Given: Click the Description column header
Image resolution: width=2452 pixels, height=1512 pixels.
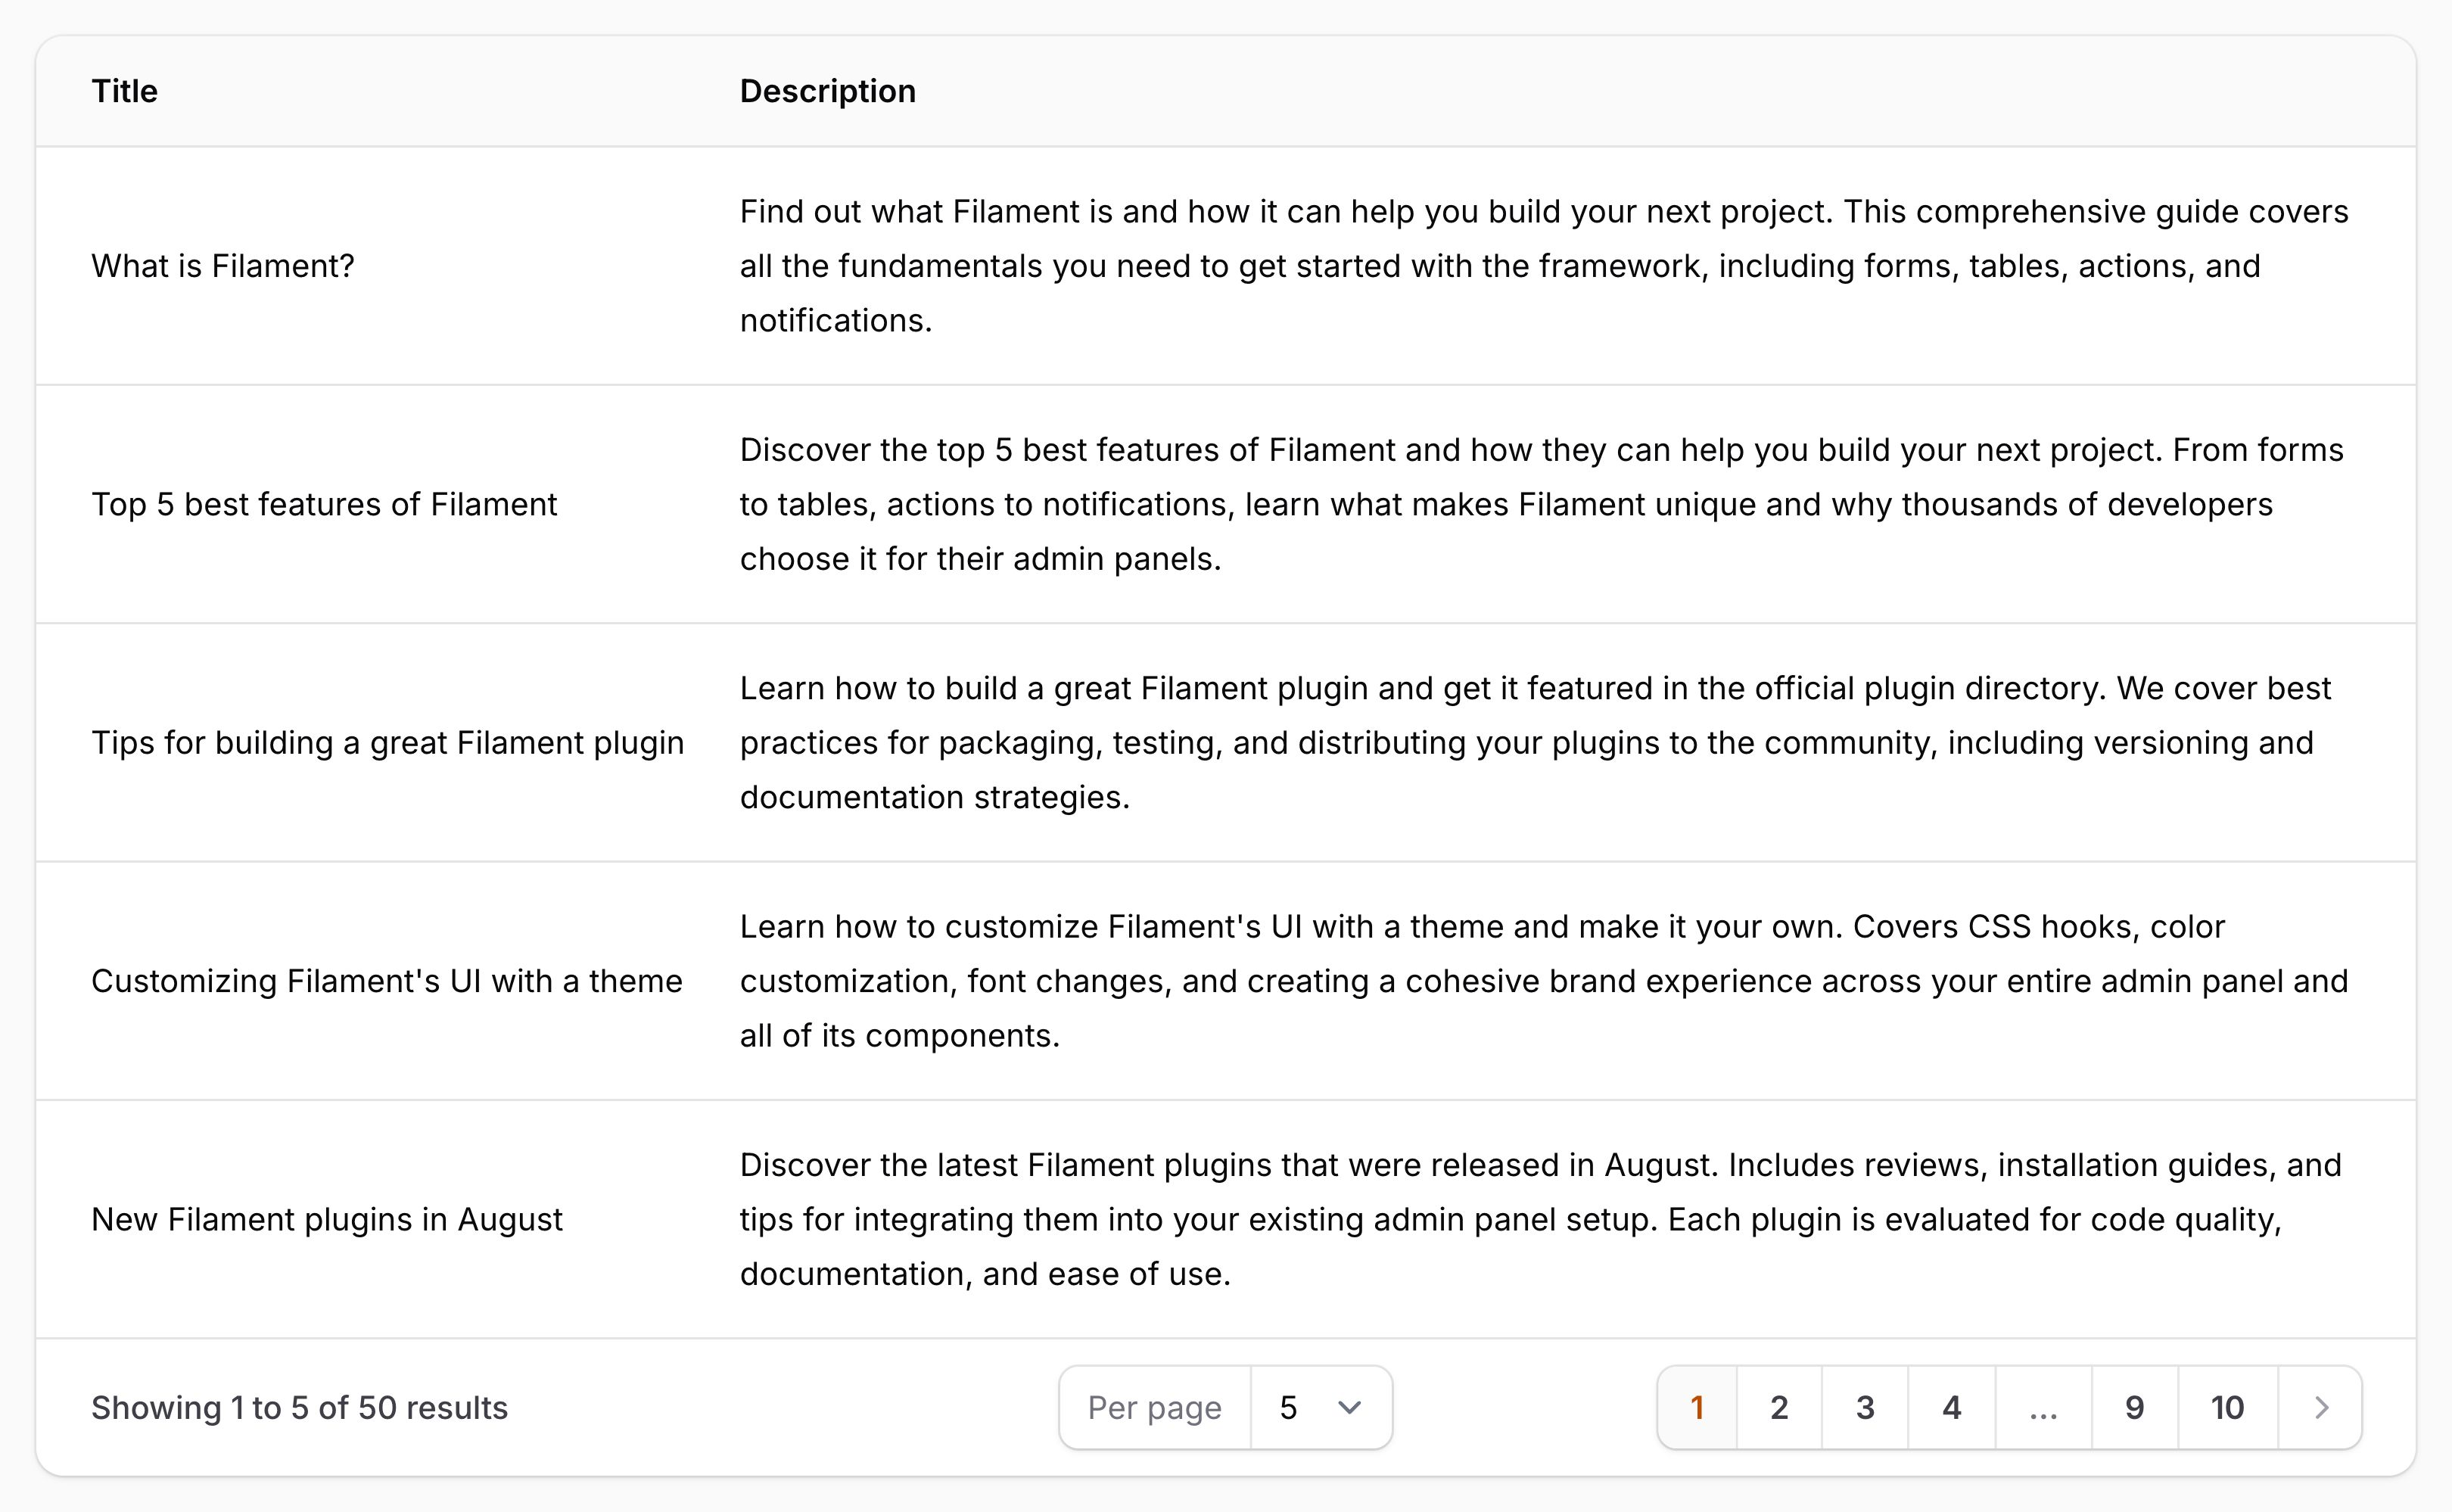Looking at the screenshot, I should [x=828, y=91].
